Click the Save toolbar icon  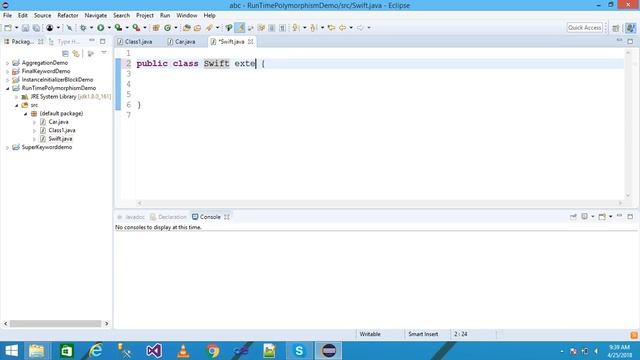point(25,28)
